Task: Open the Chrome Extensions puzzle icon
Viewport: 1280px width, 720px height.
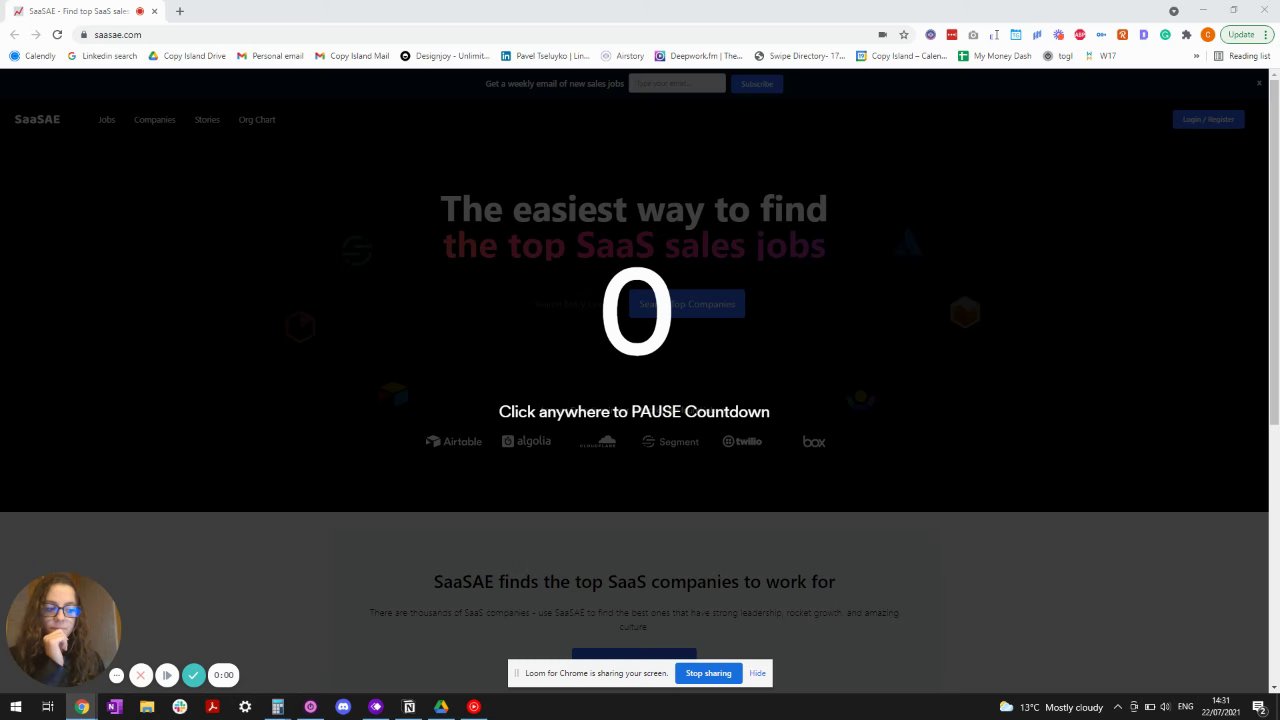Action: point(1186,34)
